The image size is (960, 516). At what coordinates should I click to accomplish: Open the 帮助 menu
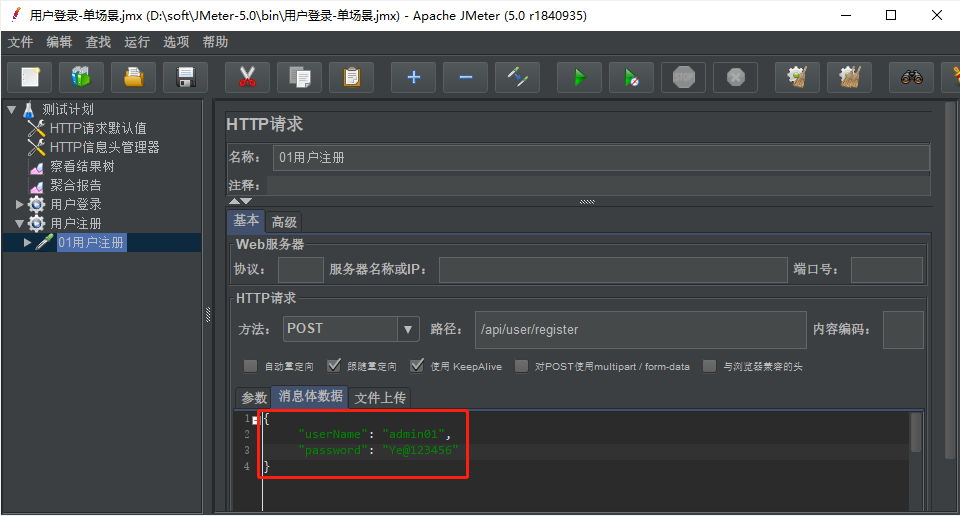(x=215, y=42)
